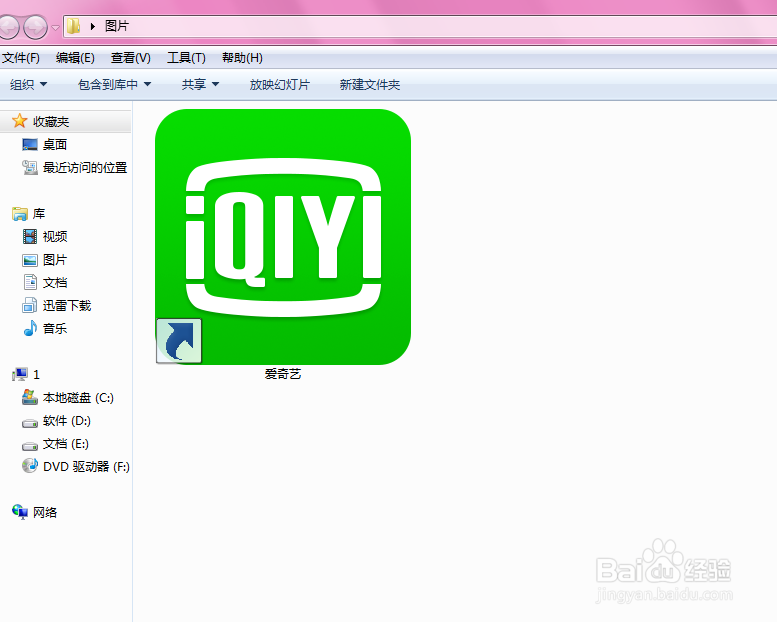Open 文档 (E:) drive
This screenshot has width=777, height=622.
coord(66,444)
